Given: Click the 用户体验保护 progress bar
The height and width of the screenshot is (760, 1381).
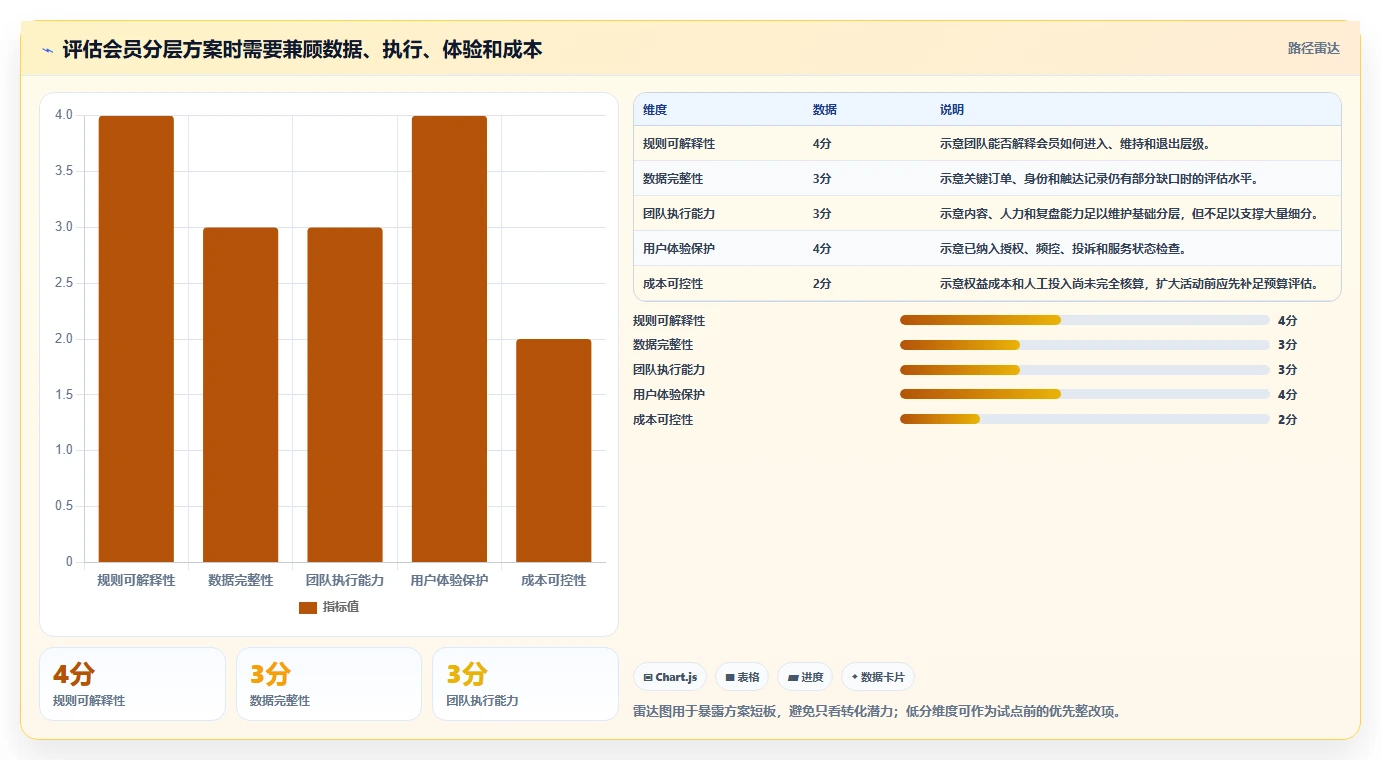Looking at the screenshot, I should 1084,395.
